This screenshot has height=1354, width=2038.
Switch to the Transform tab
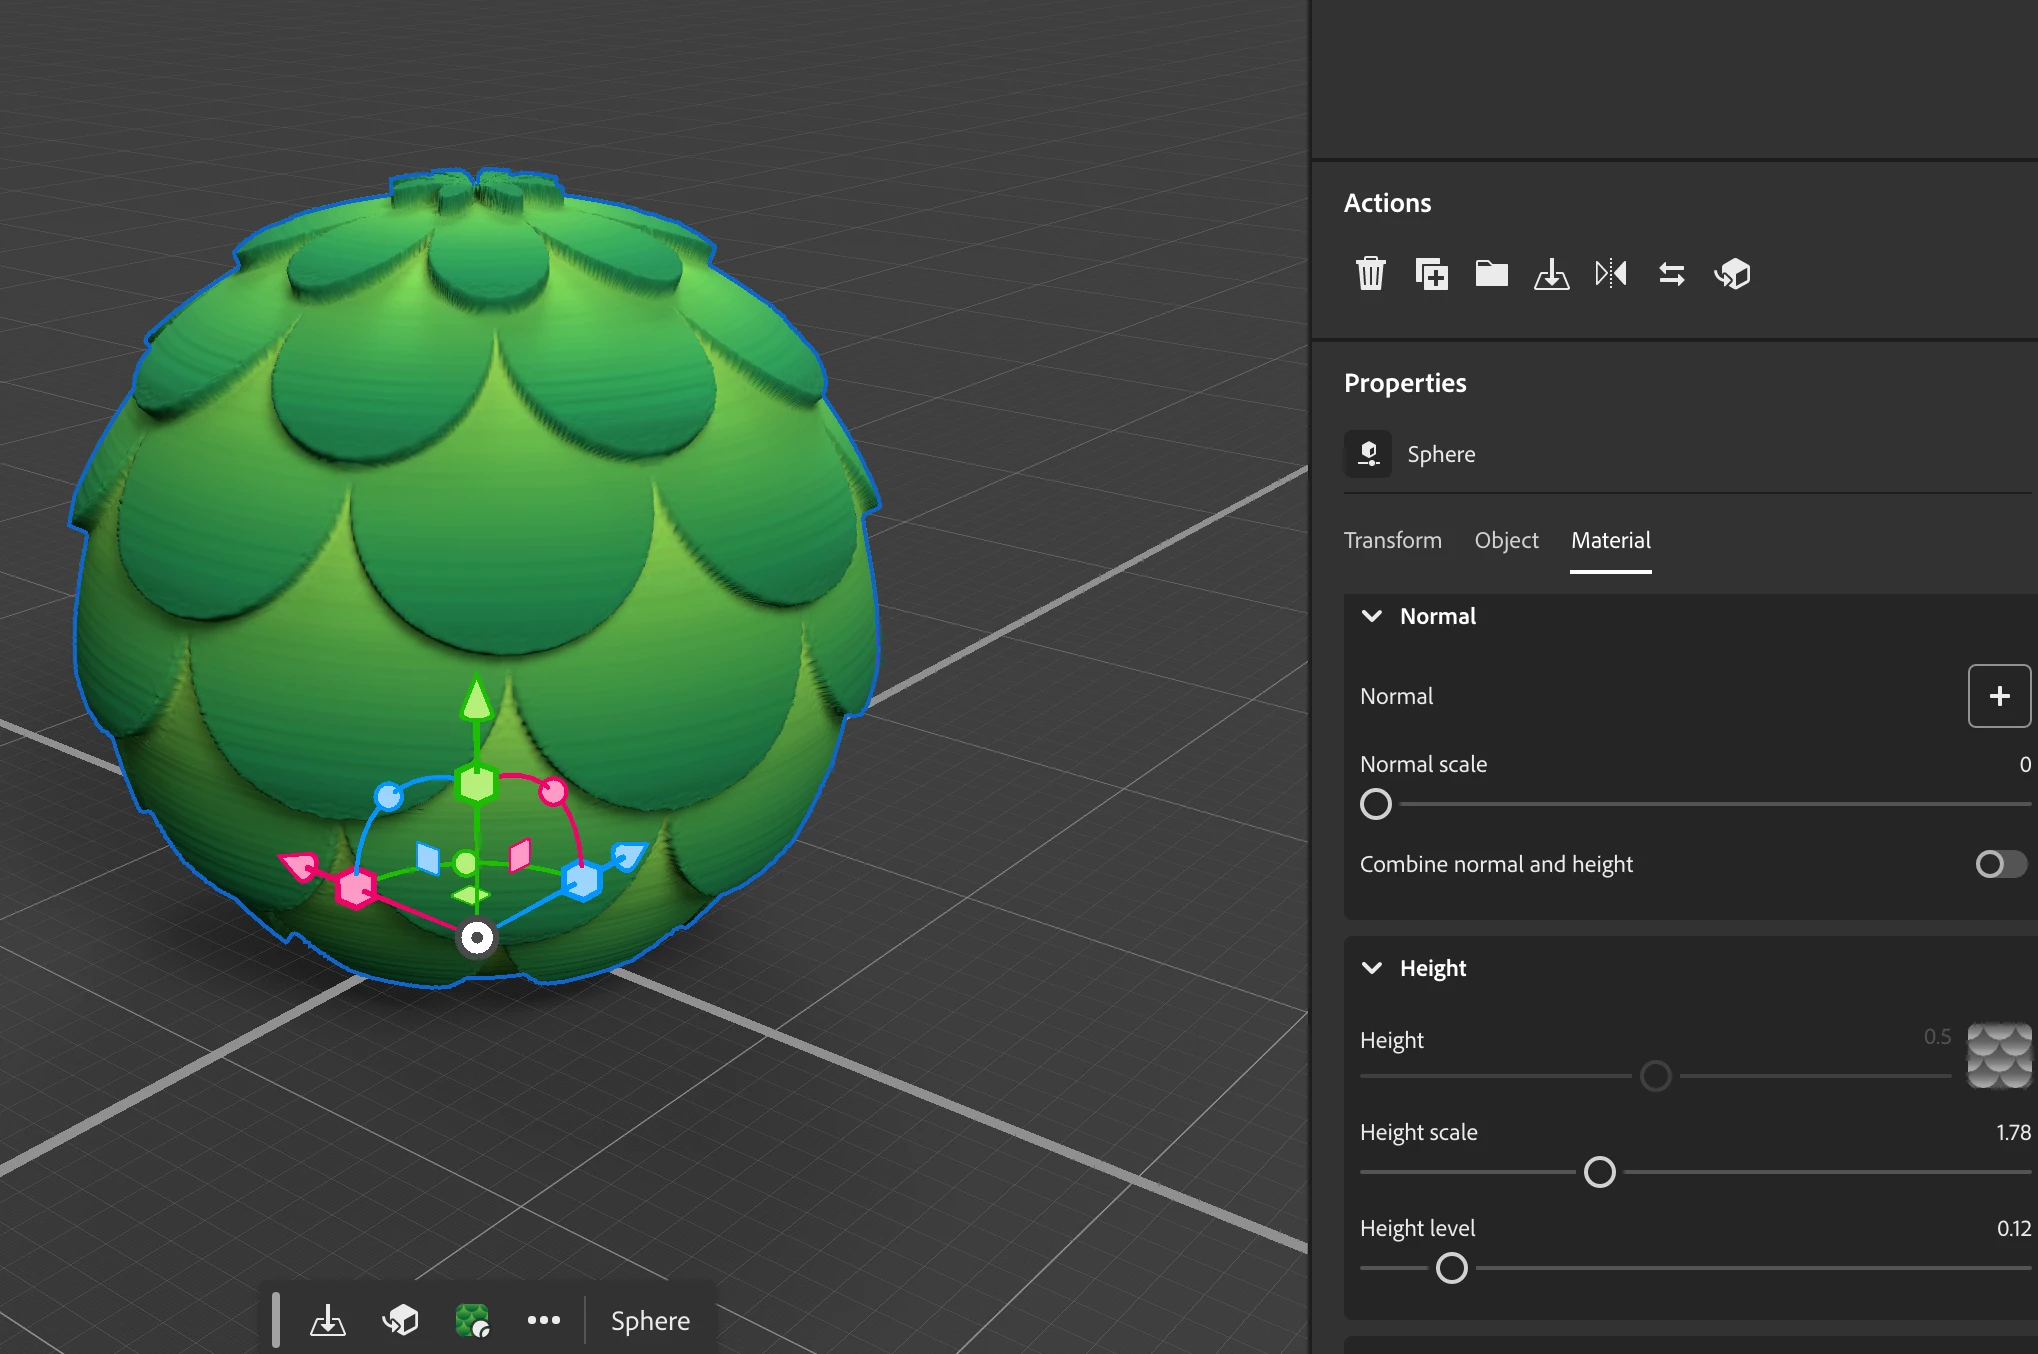[1392, 540]
